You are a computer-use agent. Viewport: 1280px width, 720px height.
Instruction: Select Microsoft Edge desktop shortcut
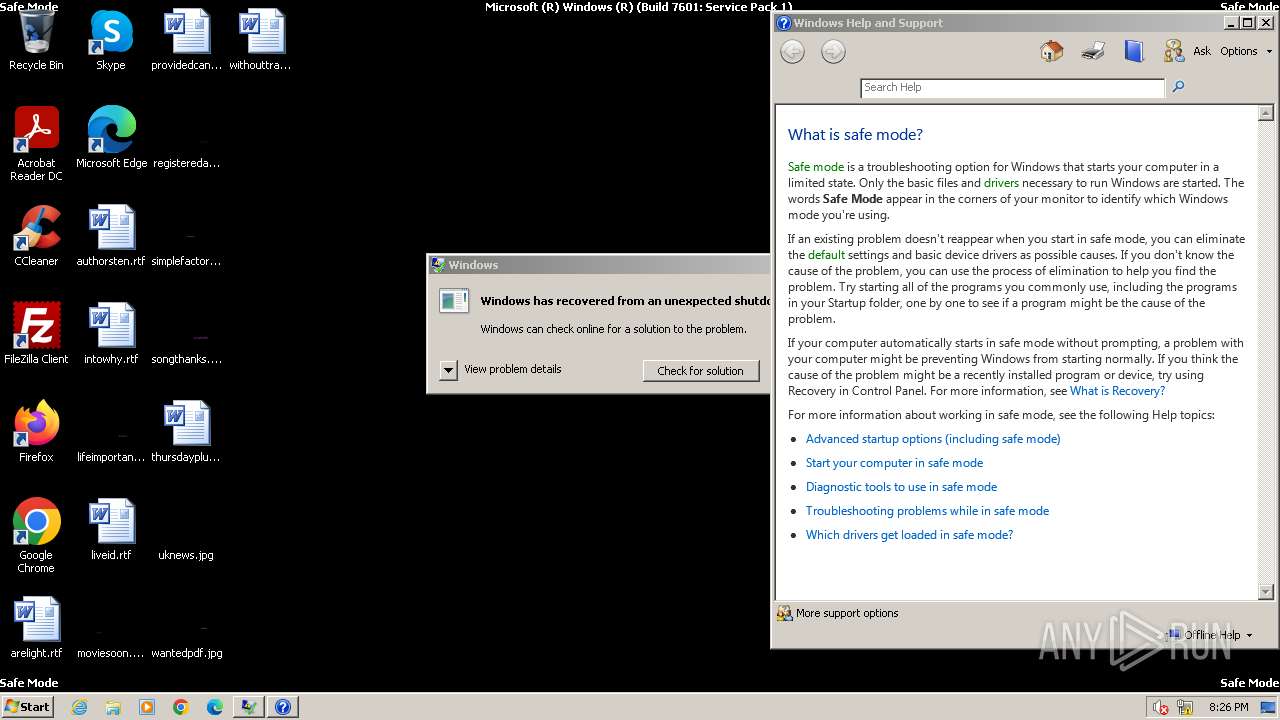coord(111,139)
